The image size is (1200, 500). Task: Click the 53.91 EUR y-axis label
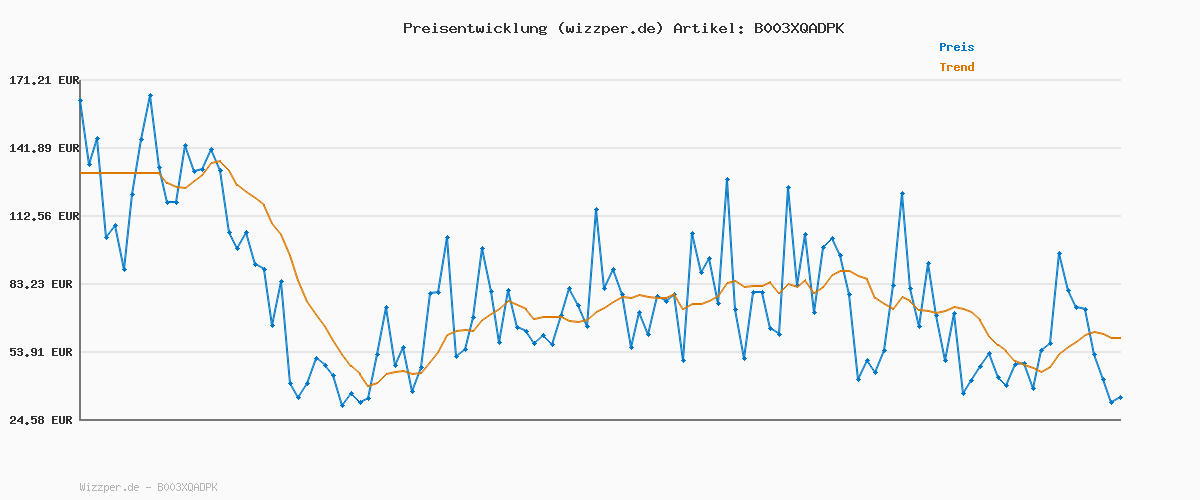click(44, 352)
